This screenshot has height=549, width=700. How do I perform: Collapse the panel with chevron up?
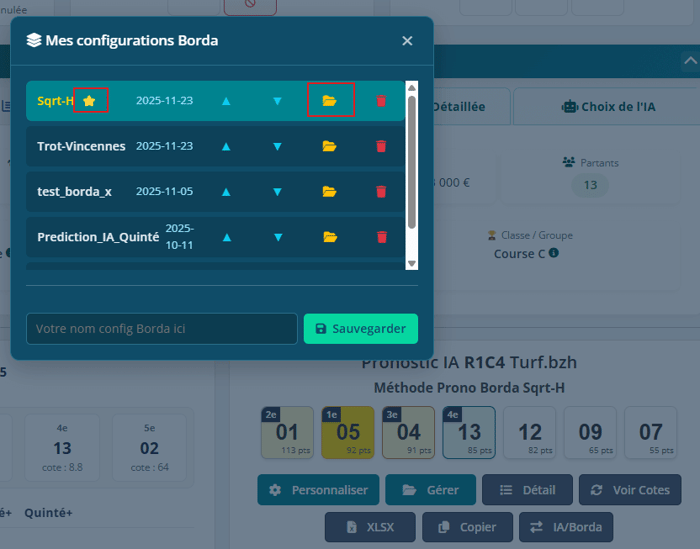[x=691, y=61]
